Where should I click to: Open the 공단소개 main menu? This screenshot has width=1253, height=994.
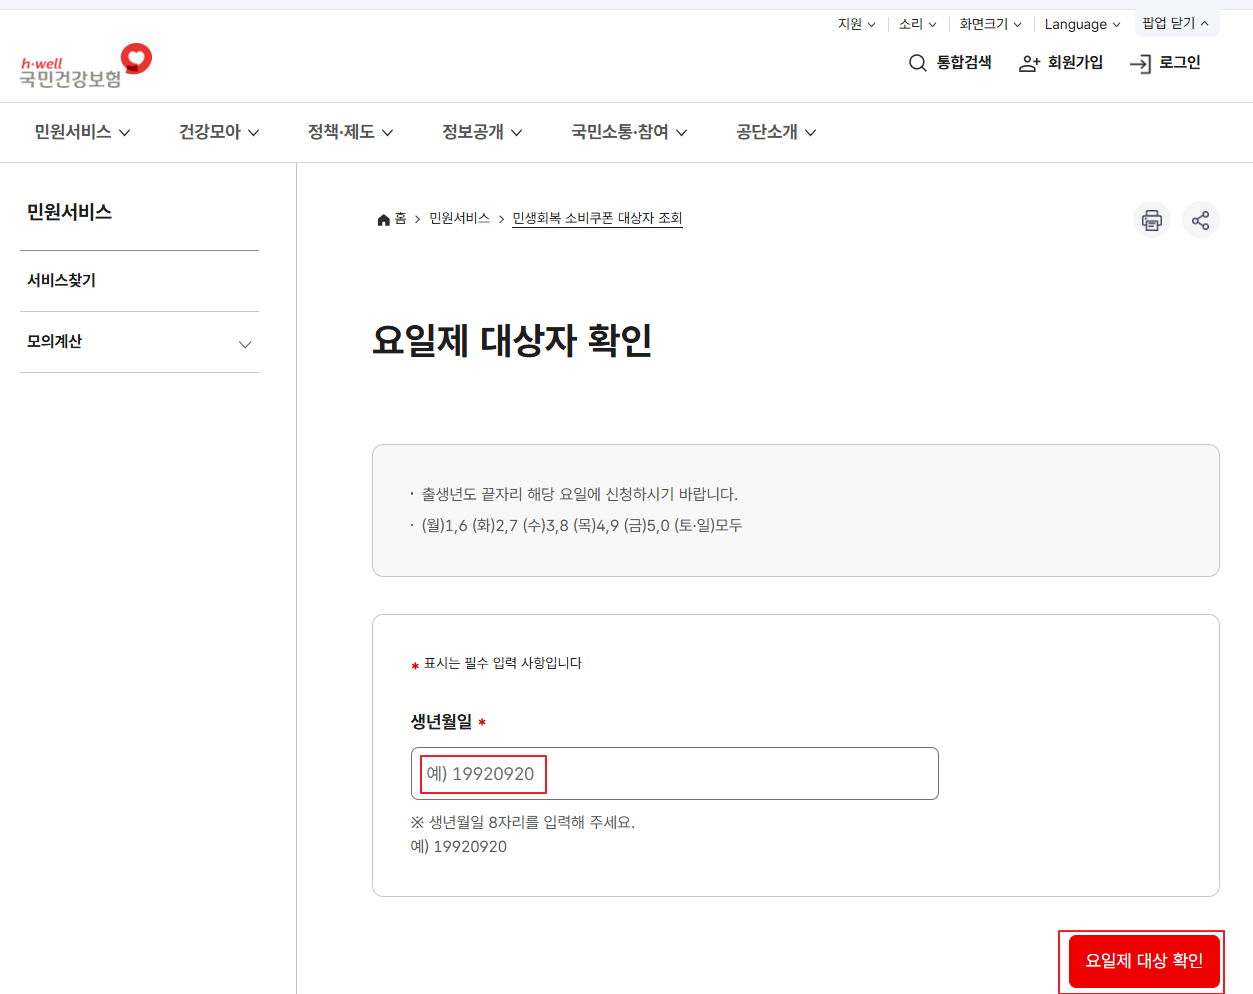tap(776, 132)
